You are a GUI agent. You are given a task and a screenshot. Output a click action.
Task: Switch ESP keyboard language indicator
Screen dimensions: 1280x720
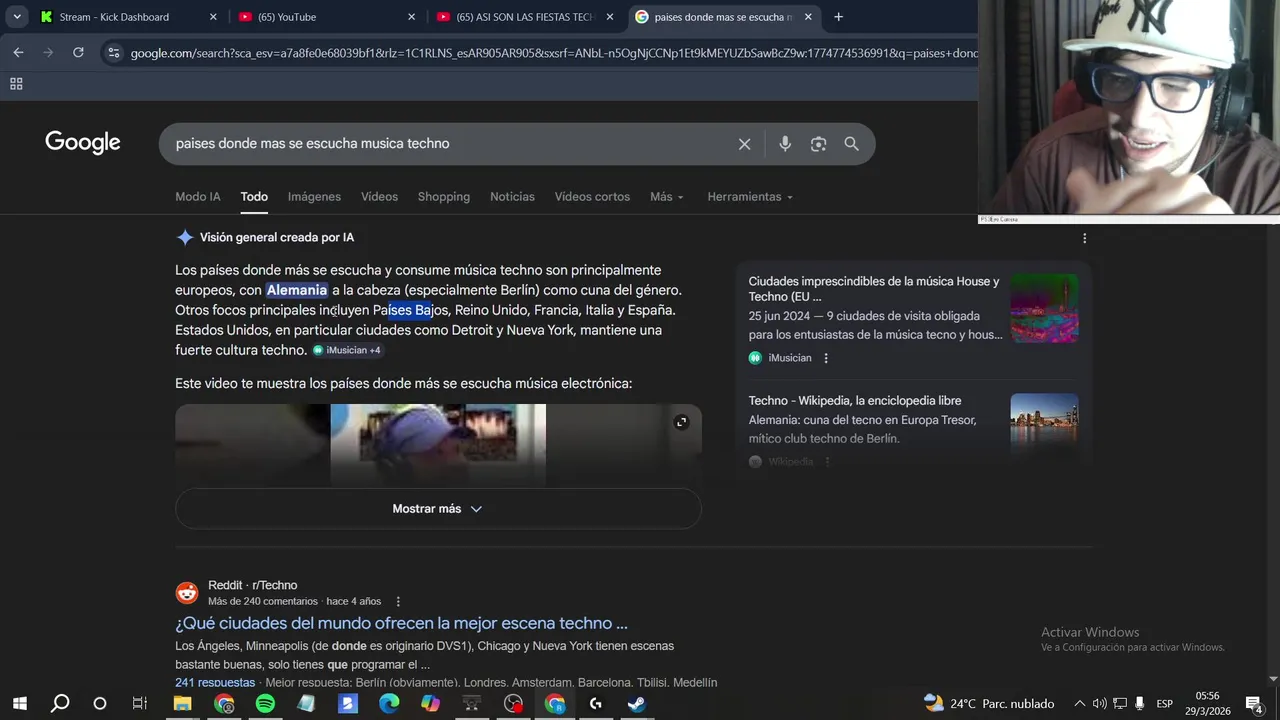1164,704
